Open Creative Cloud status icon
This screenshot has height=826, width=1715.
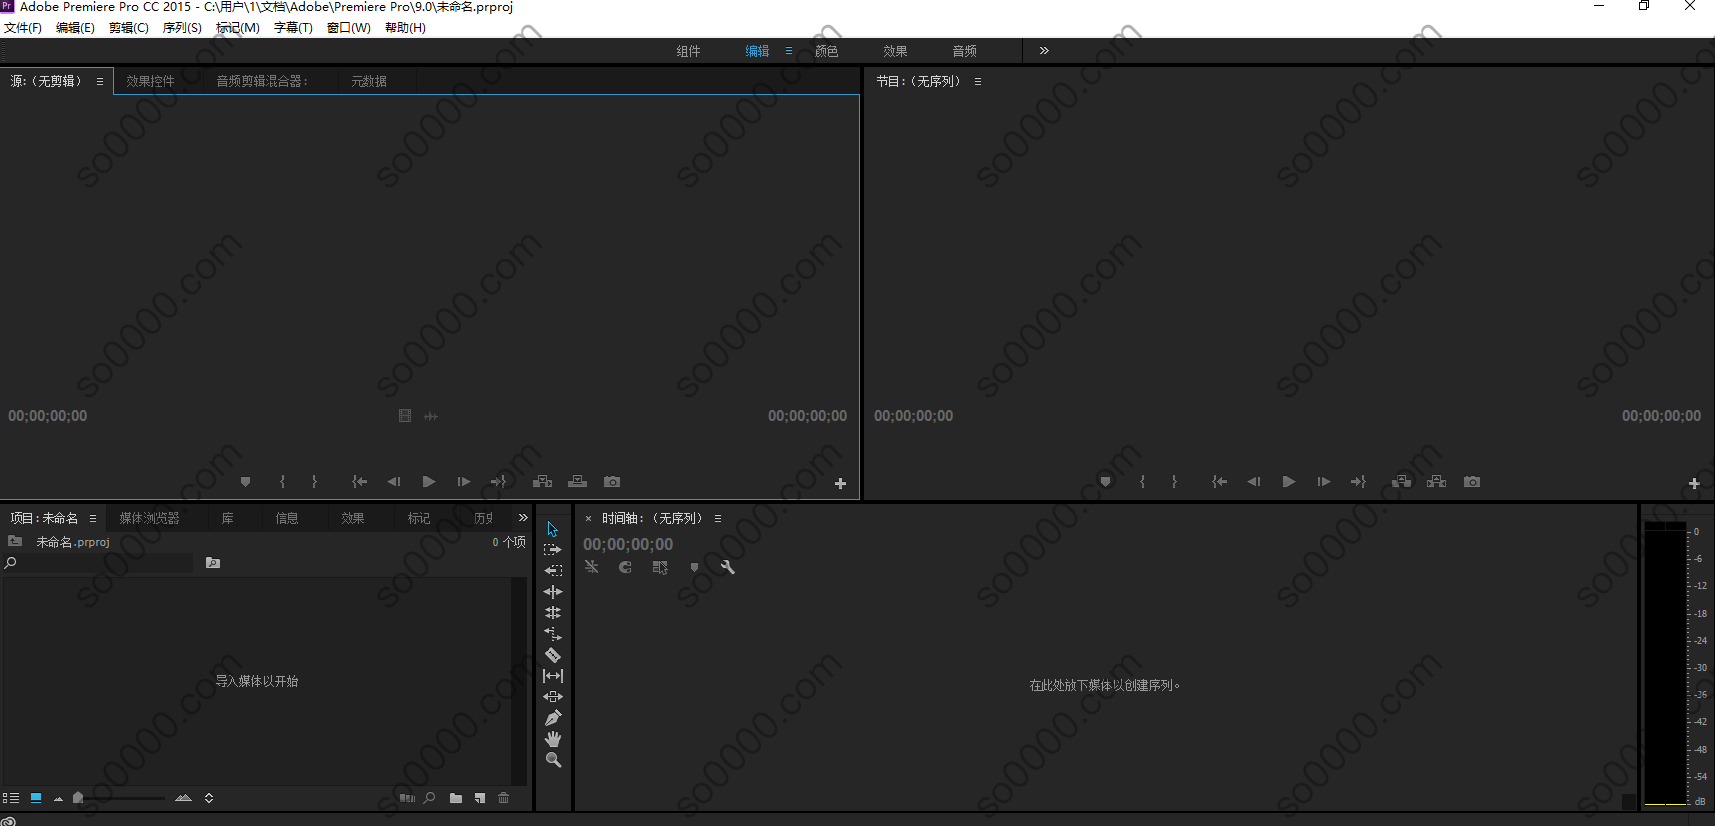pos(9,821)
